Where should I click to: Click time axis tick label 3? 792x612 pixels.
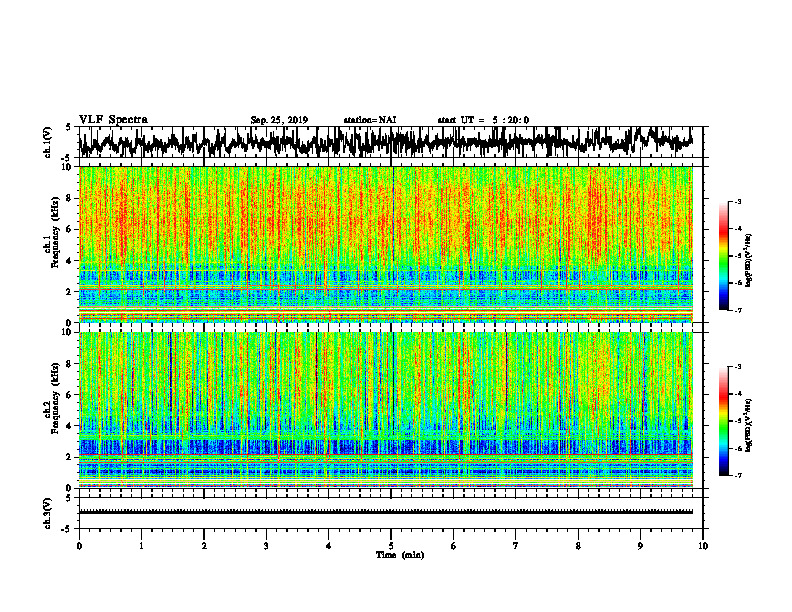[x=266, y=546]
